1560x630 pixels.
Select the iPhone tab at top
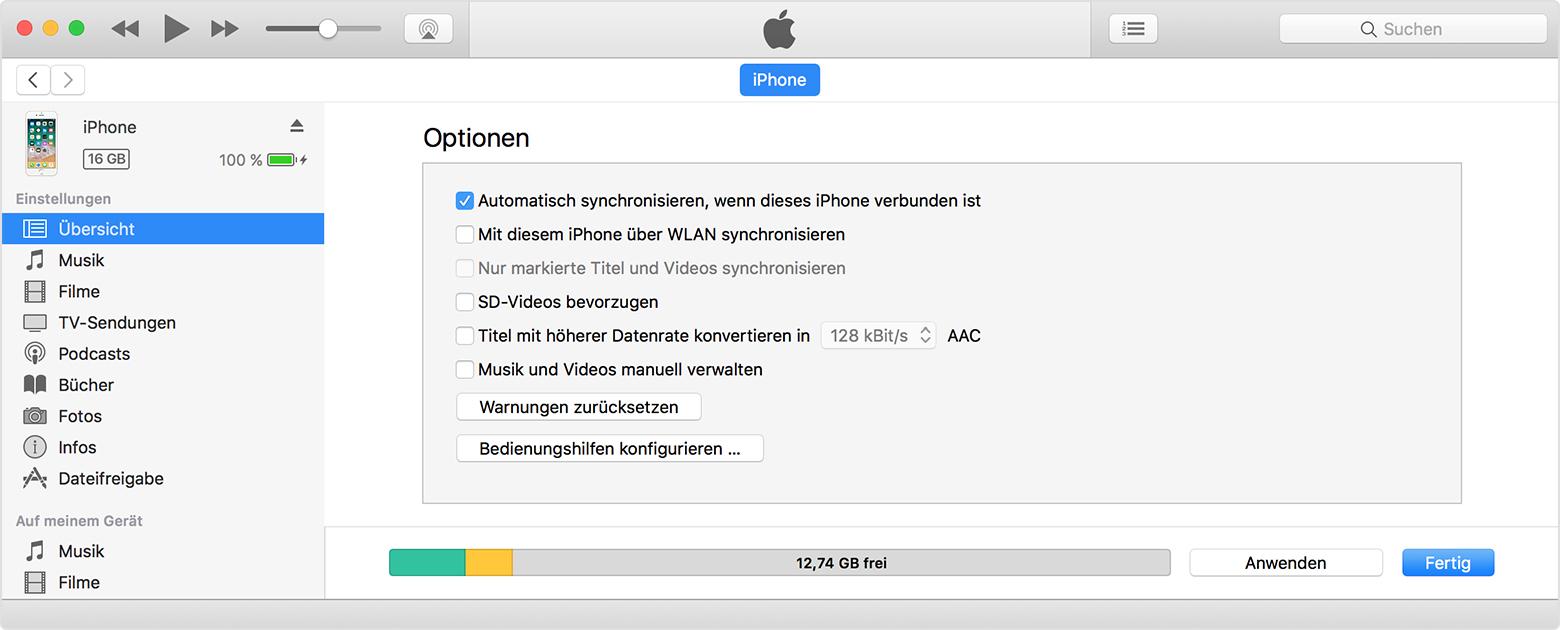pyautogui.click(x=779, y=80)
